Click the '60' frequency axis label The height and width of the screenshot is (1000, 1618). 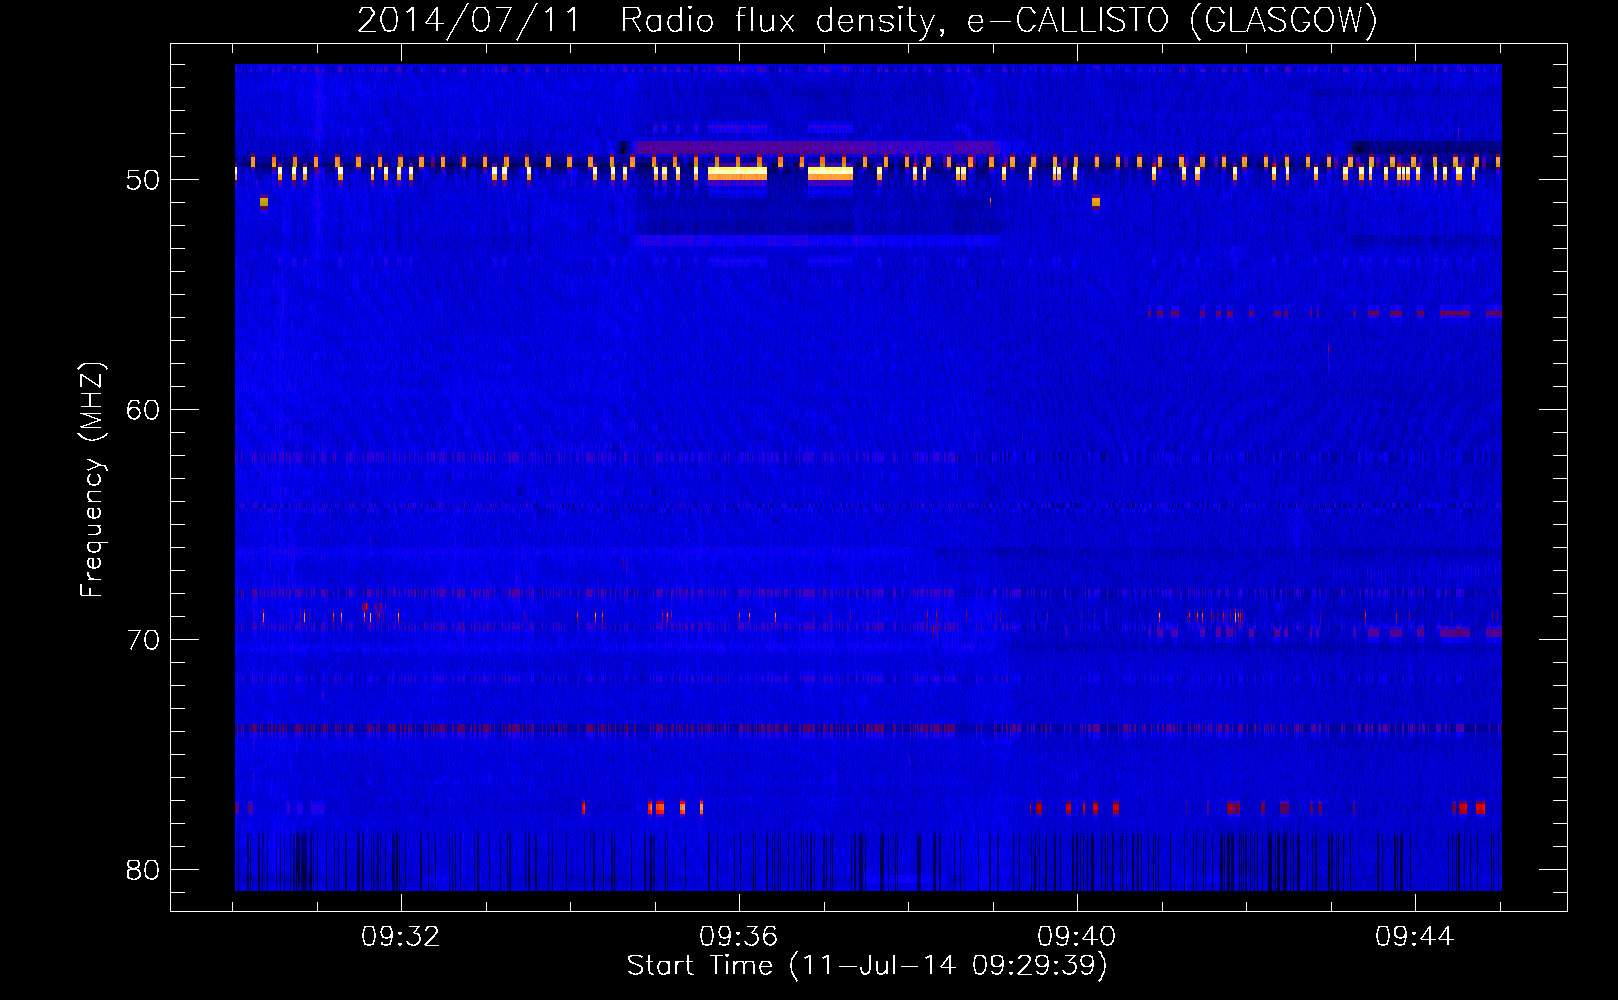click(x=143, y=410)
